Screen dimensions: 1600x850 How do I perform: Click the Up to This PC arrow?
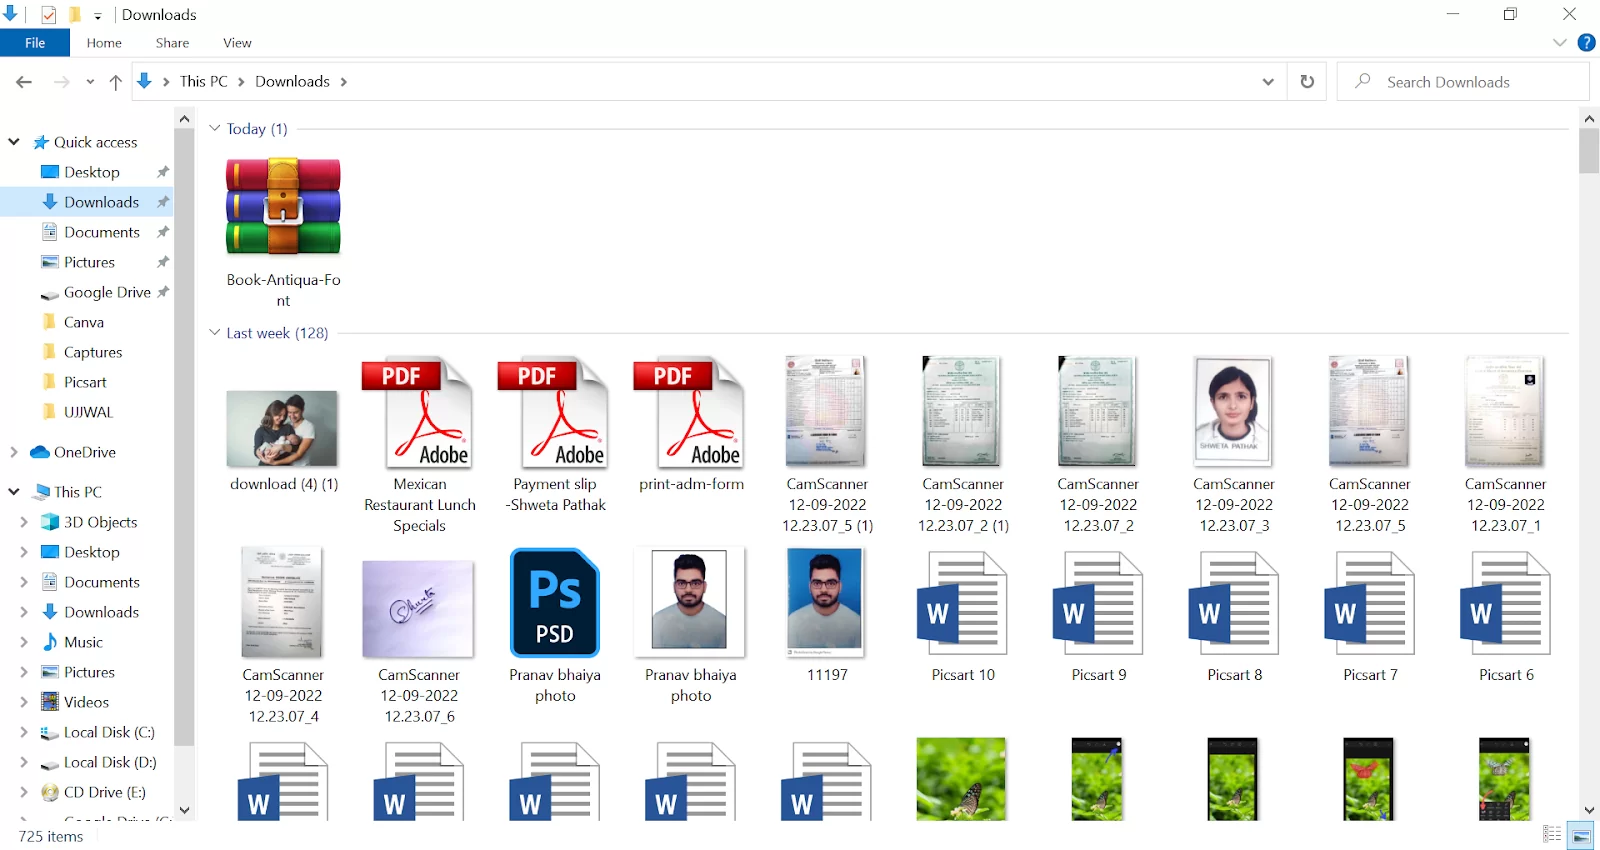click(116, 82)
